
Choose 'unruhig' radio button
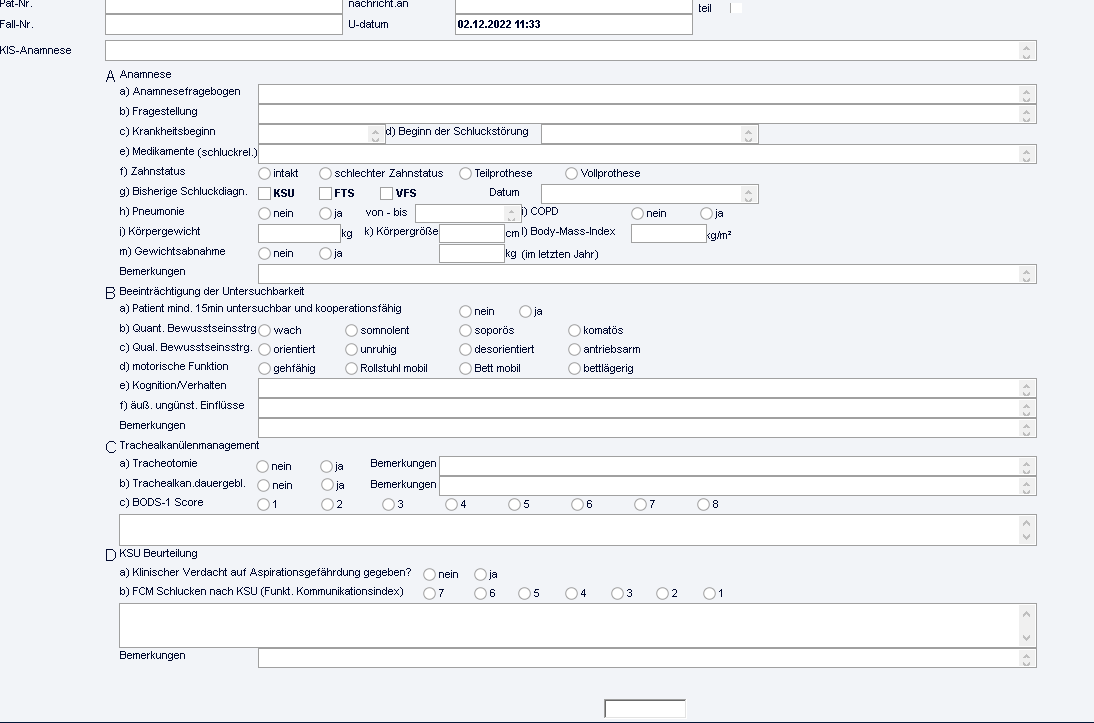[352, 349]
